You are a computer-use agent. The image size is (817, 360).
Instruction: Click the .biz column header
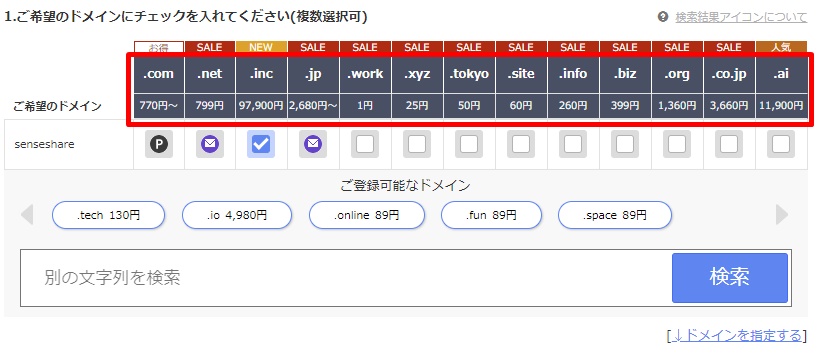pyautogui.click(x=625, y=74)
